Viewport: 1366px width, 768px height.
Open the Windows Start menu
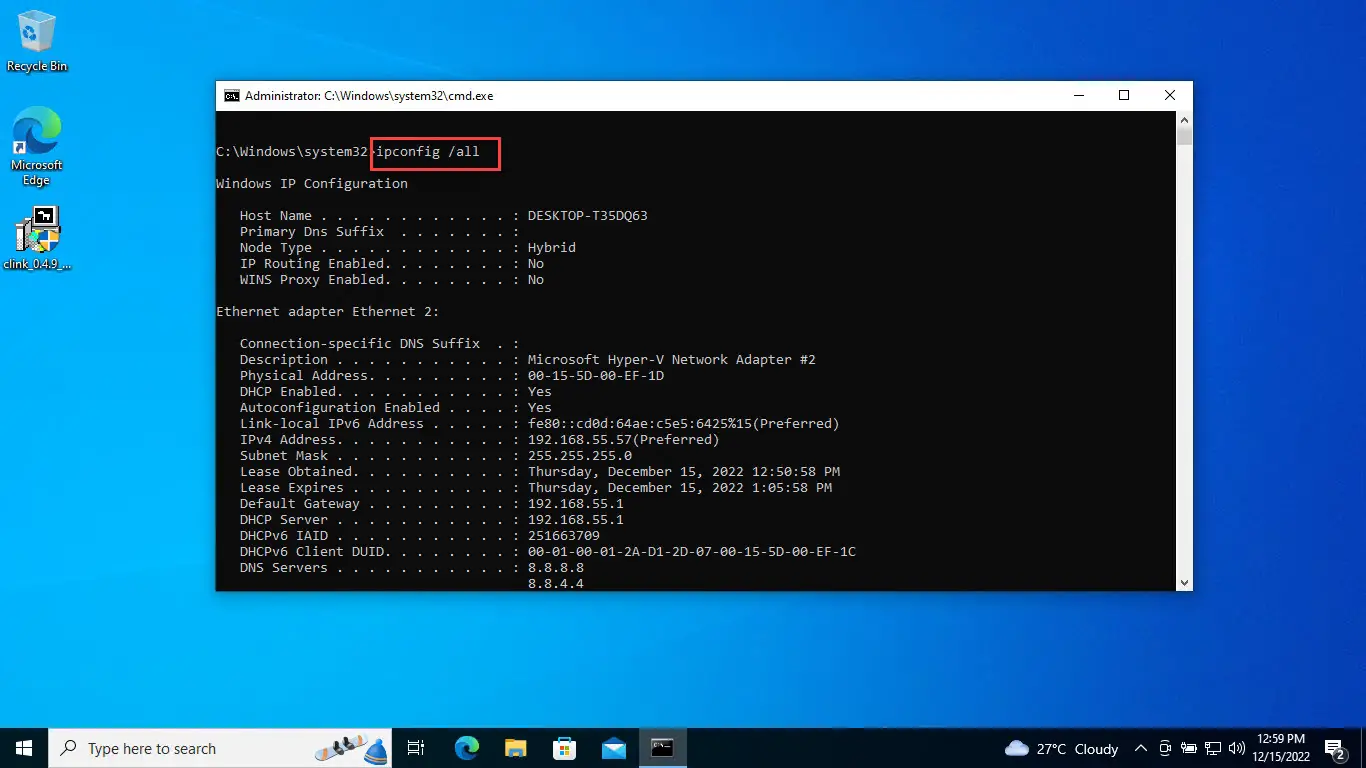24,748
